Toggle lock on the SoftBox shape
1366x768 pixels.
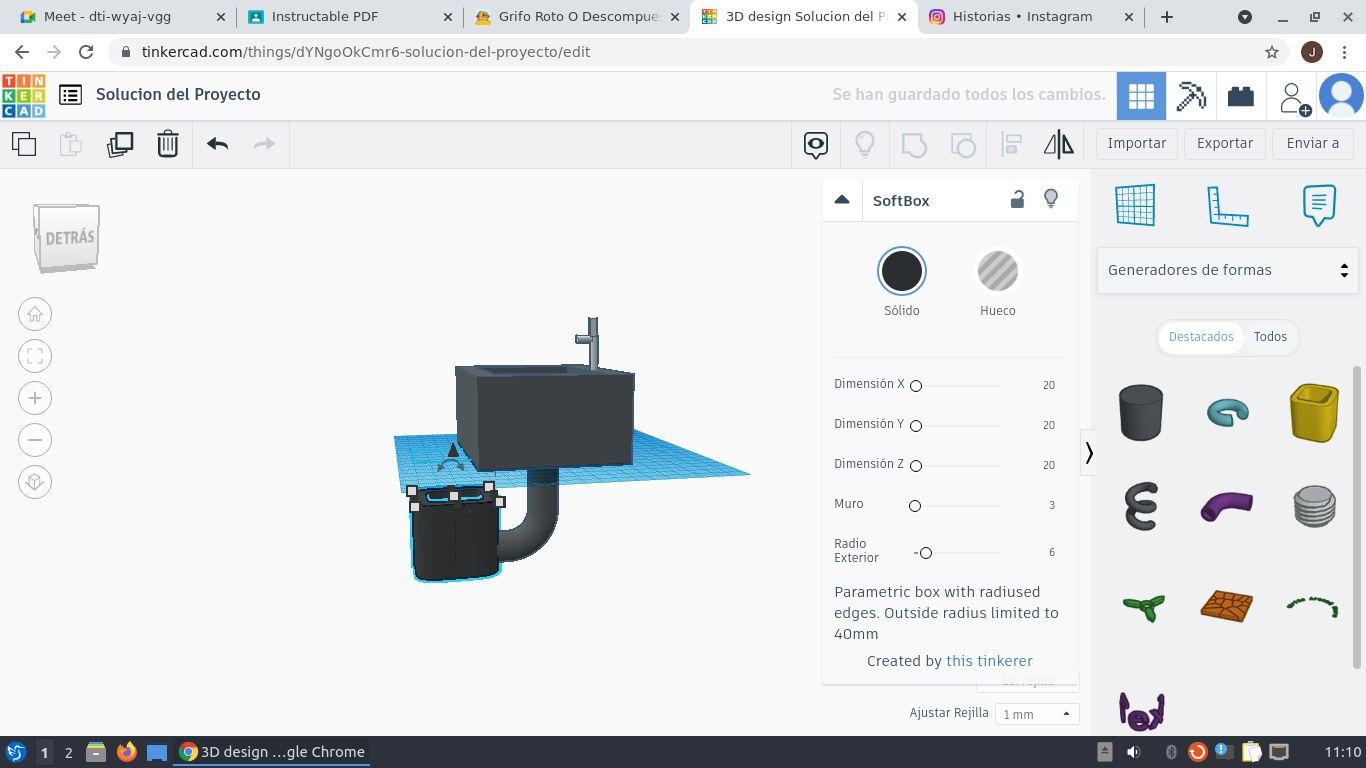1017,200
